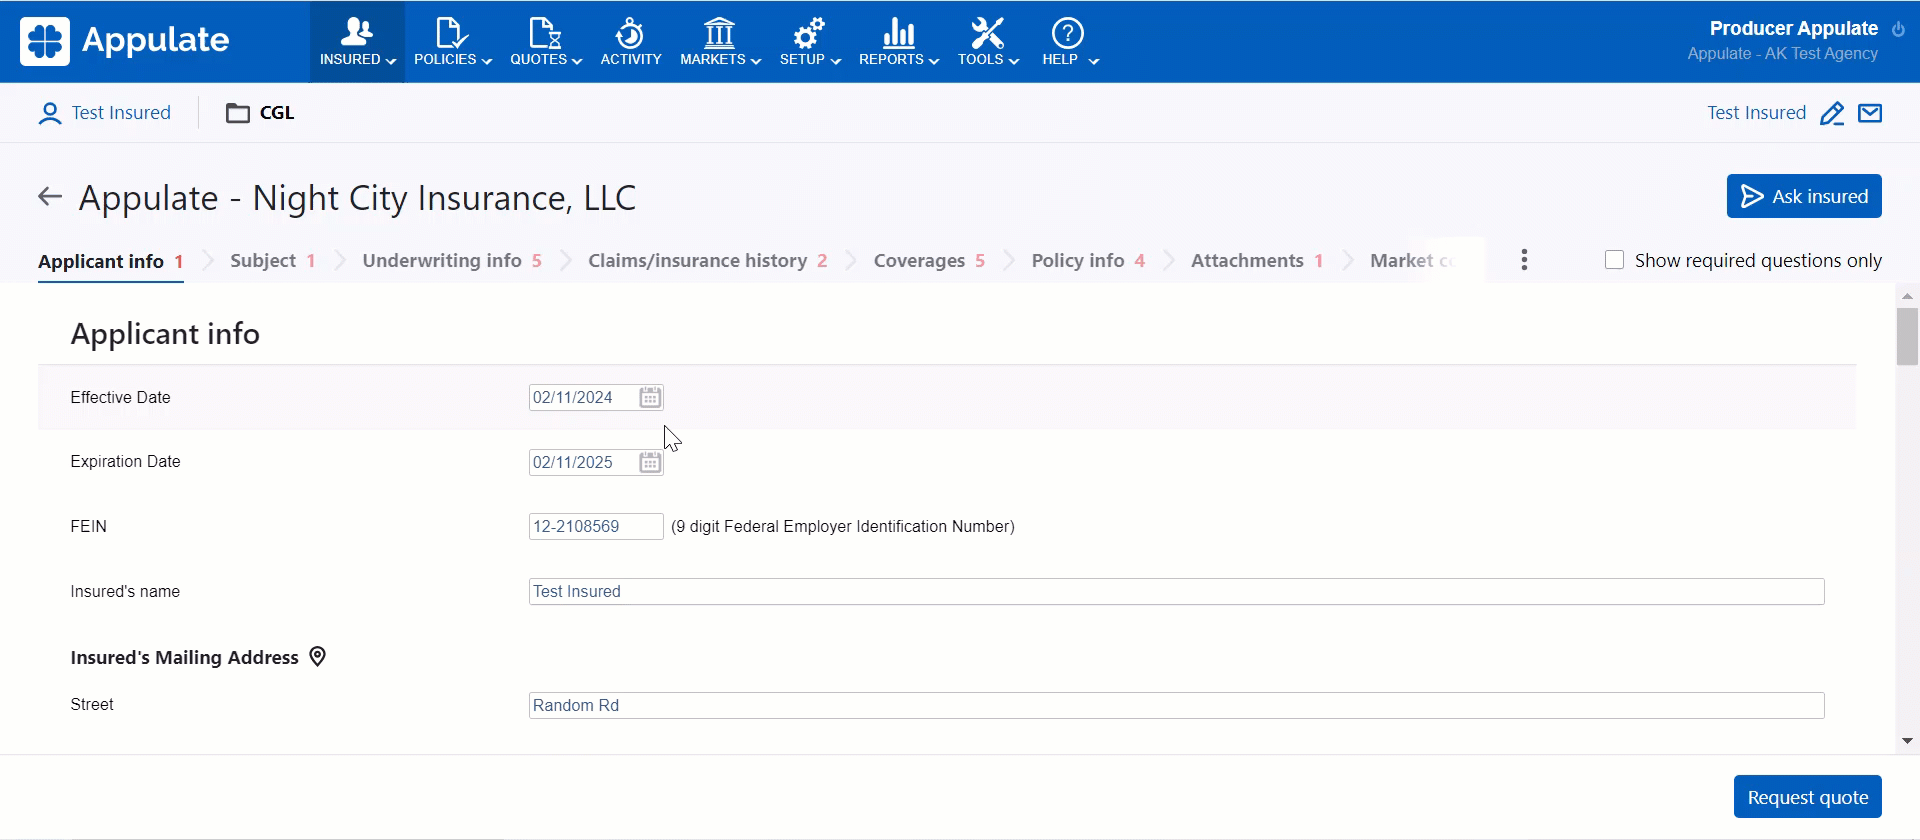
Task: Click the Request quote button
Action: [x=1807, y=797]
